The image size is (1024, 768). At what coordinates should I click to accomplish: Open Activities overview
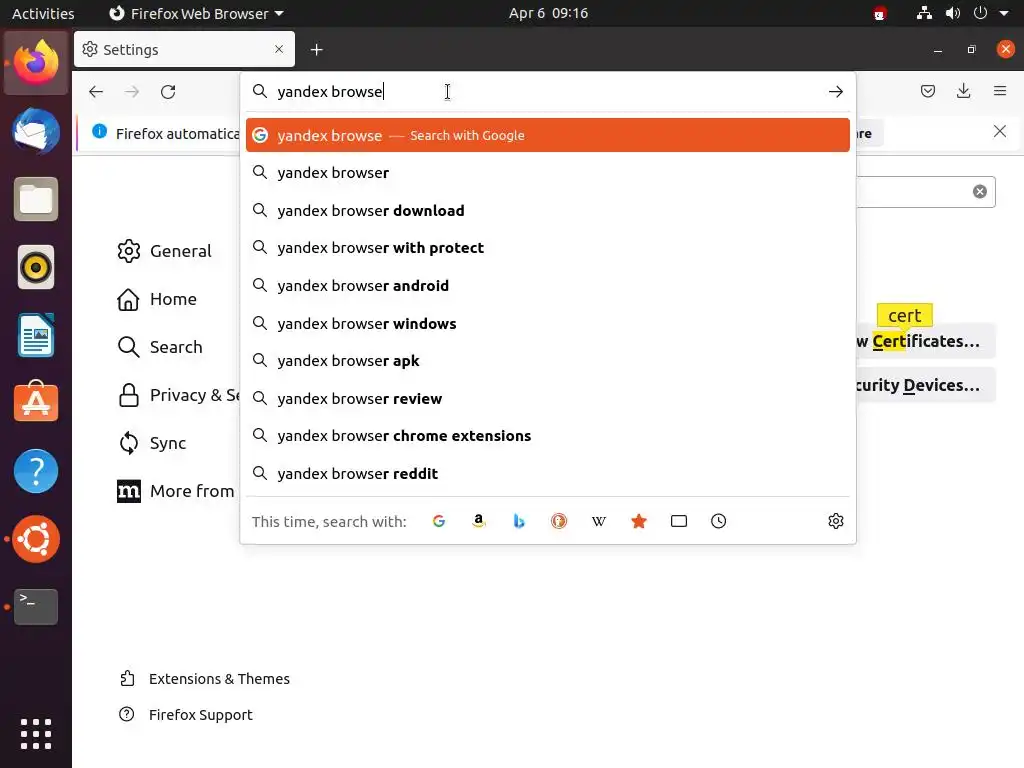43,13
